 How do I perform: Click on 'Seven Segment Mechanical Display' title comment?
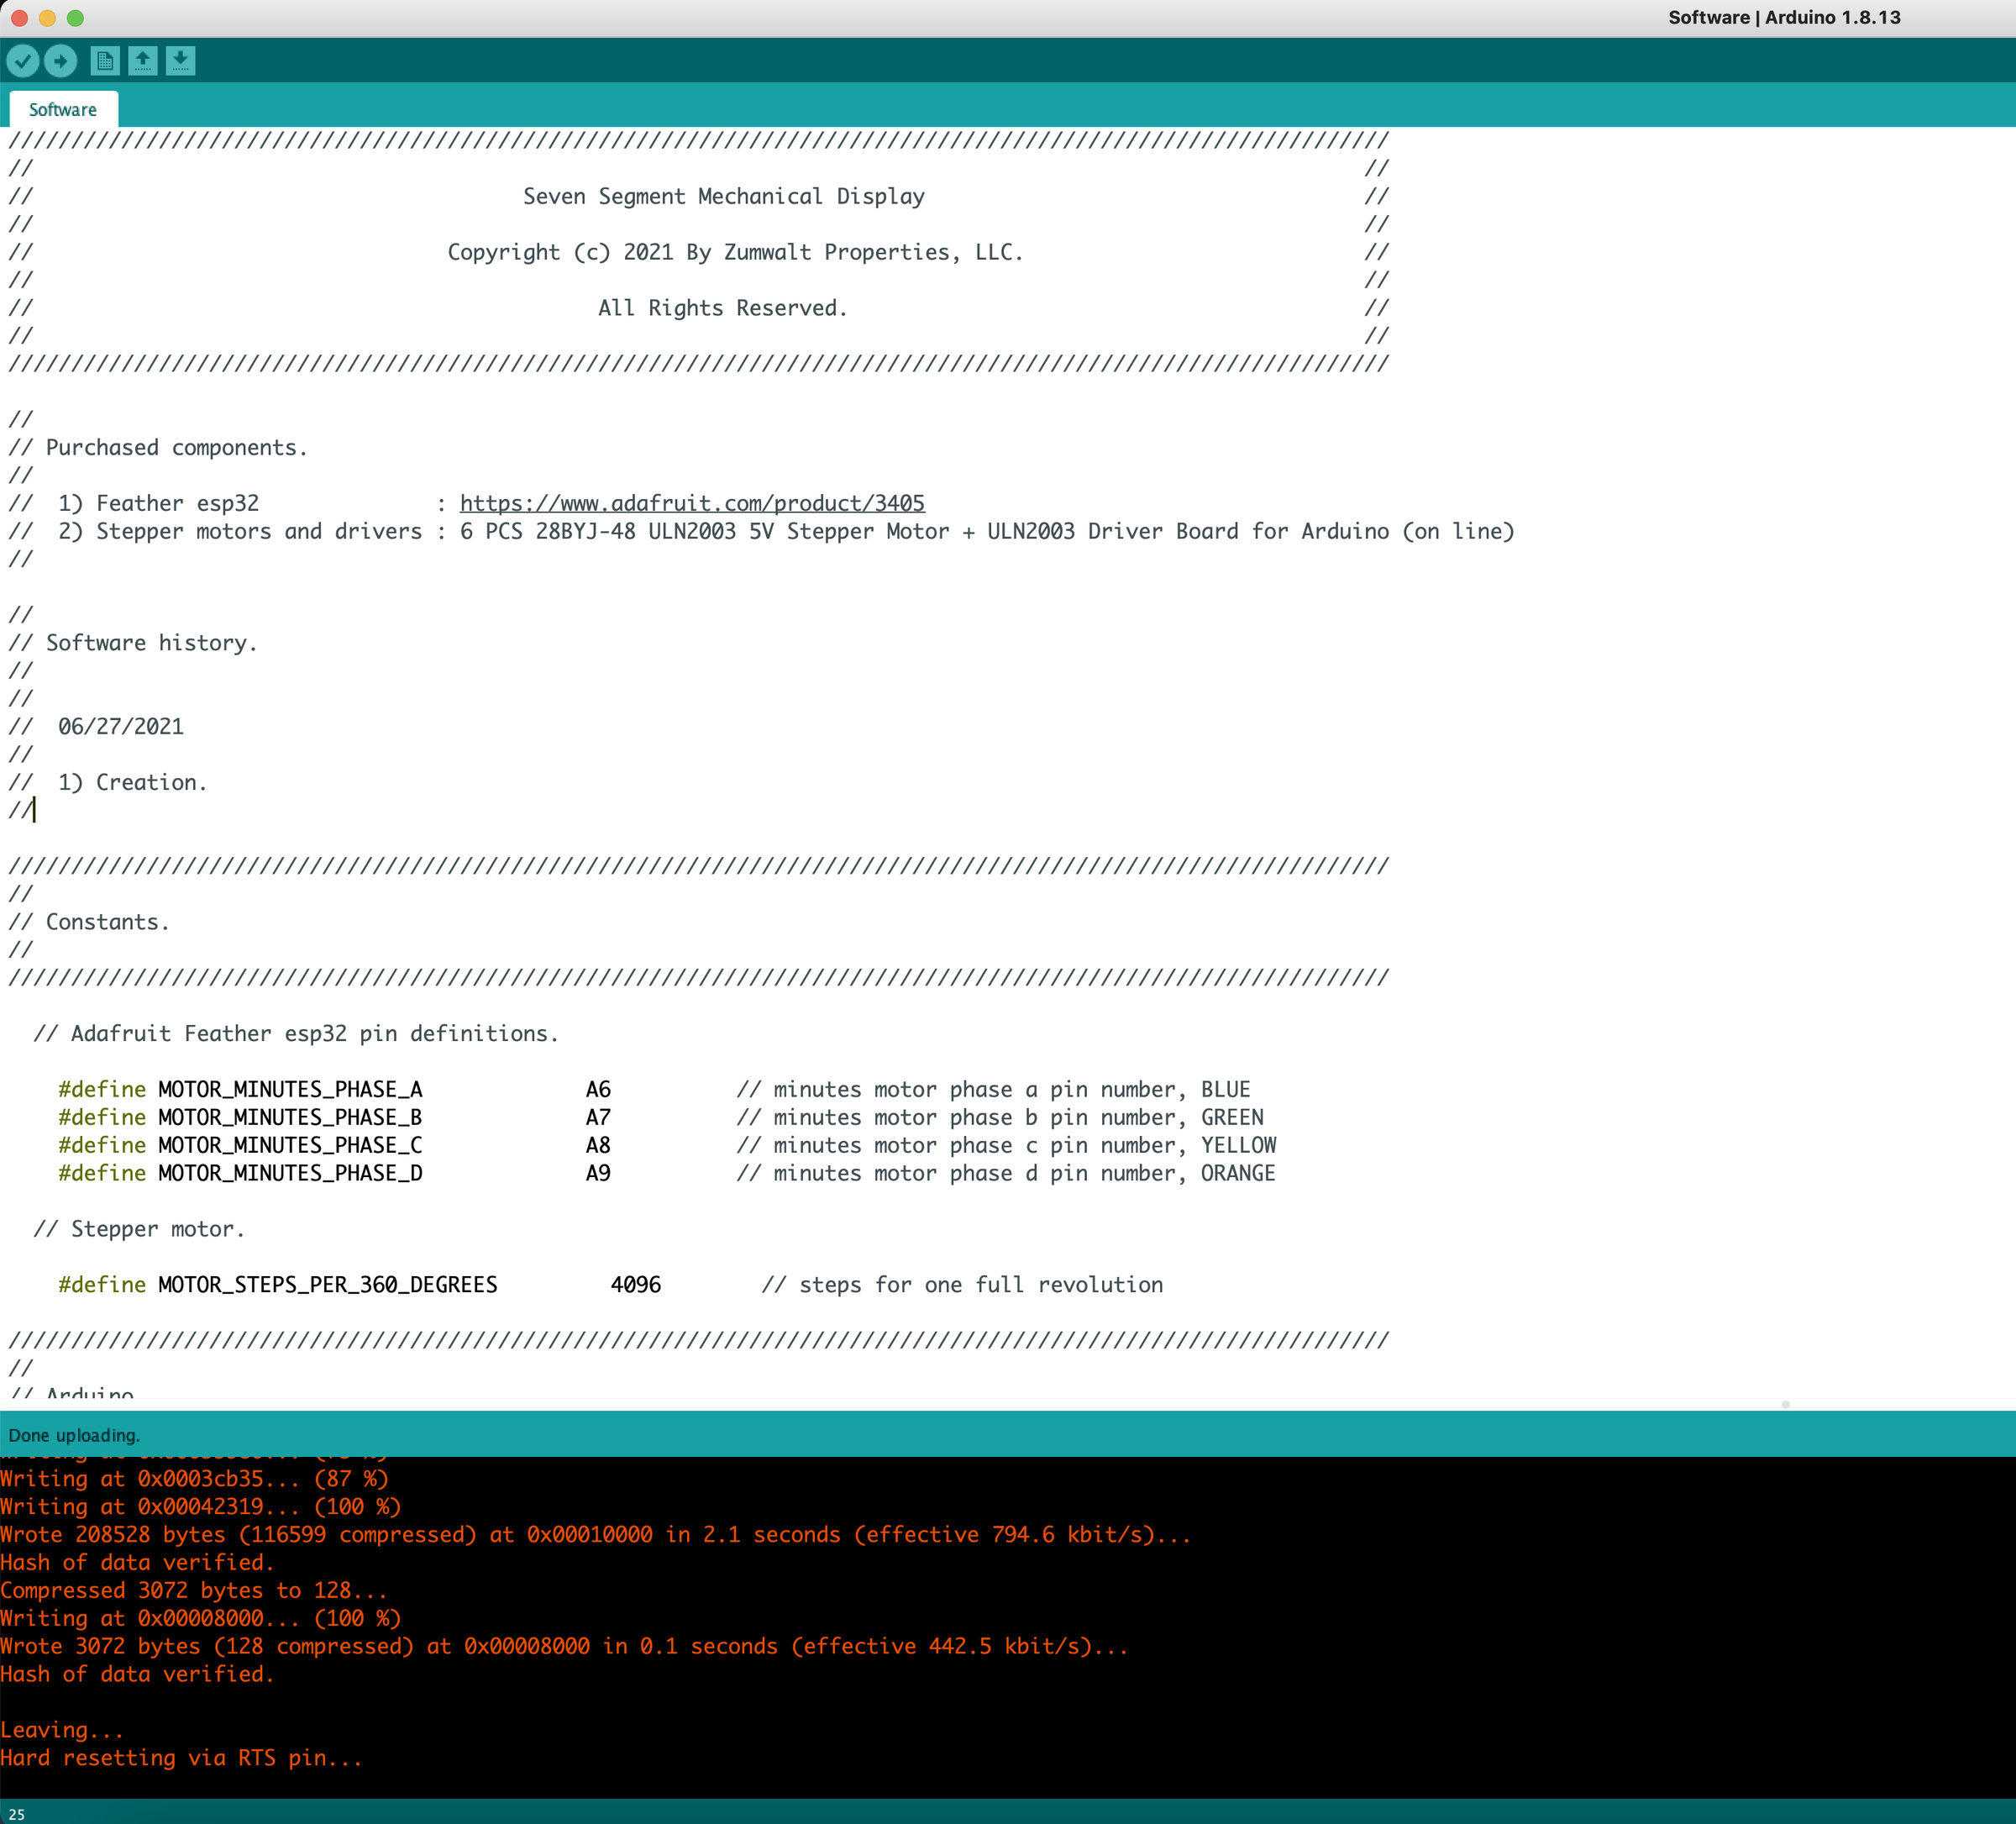(723, 196)
